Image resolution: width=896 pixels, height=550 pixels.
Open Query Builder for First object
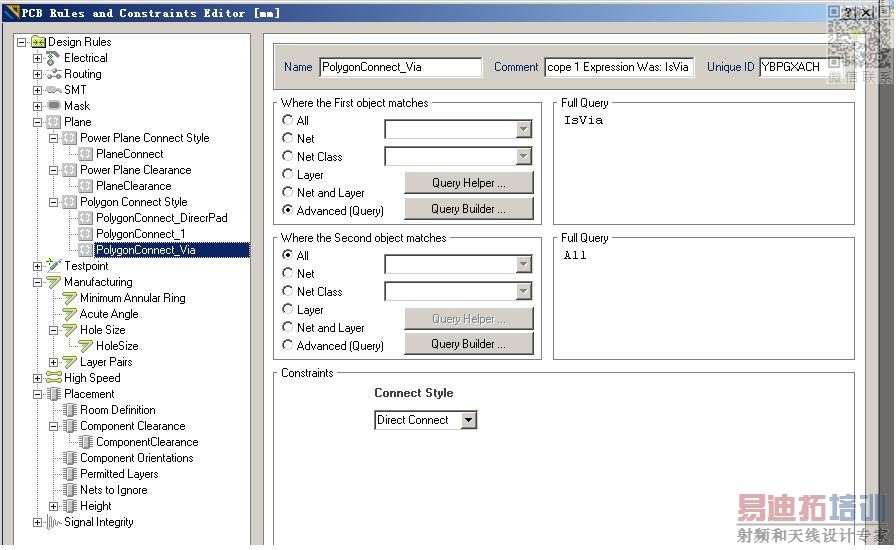click(x=469, y=209)
